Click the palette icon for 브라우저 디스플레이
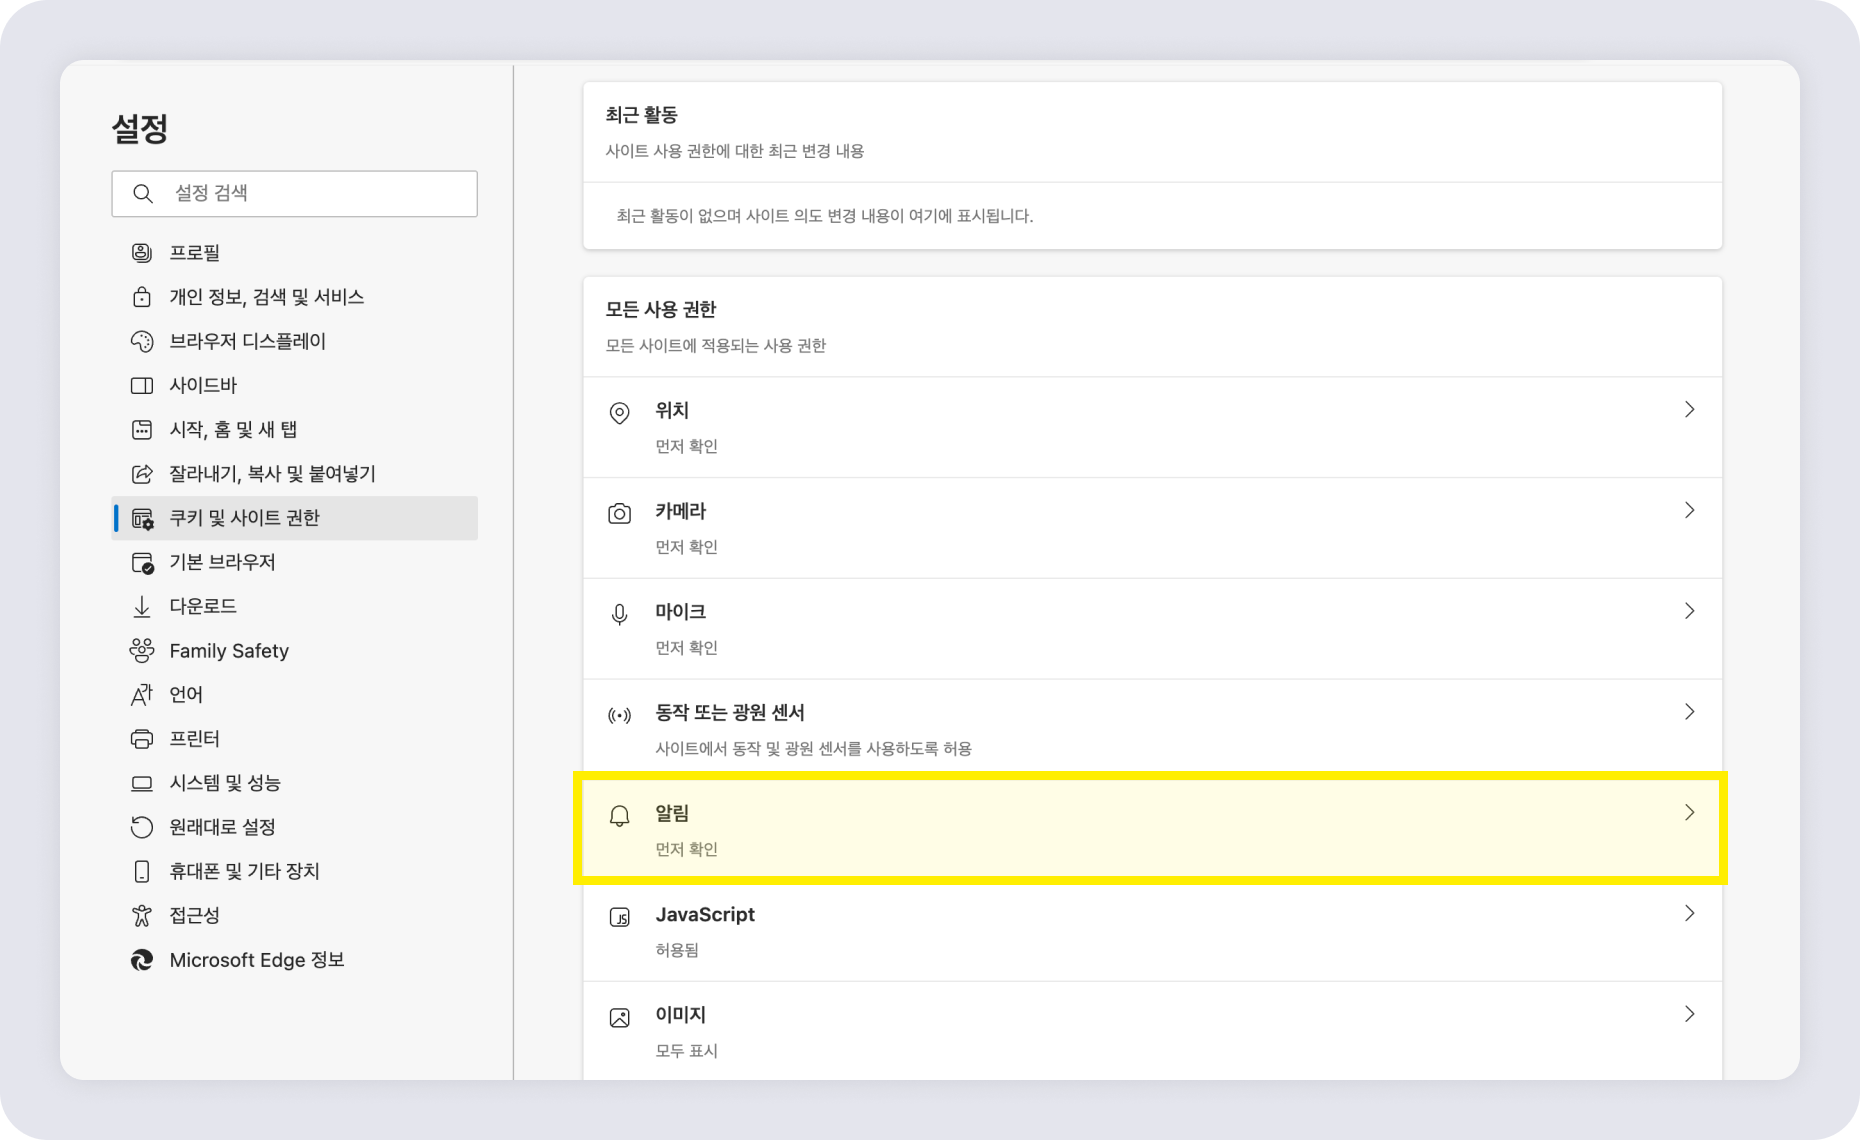1860x1140 pixels. (x=142, y=341)
